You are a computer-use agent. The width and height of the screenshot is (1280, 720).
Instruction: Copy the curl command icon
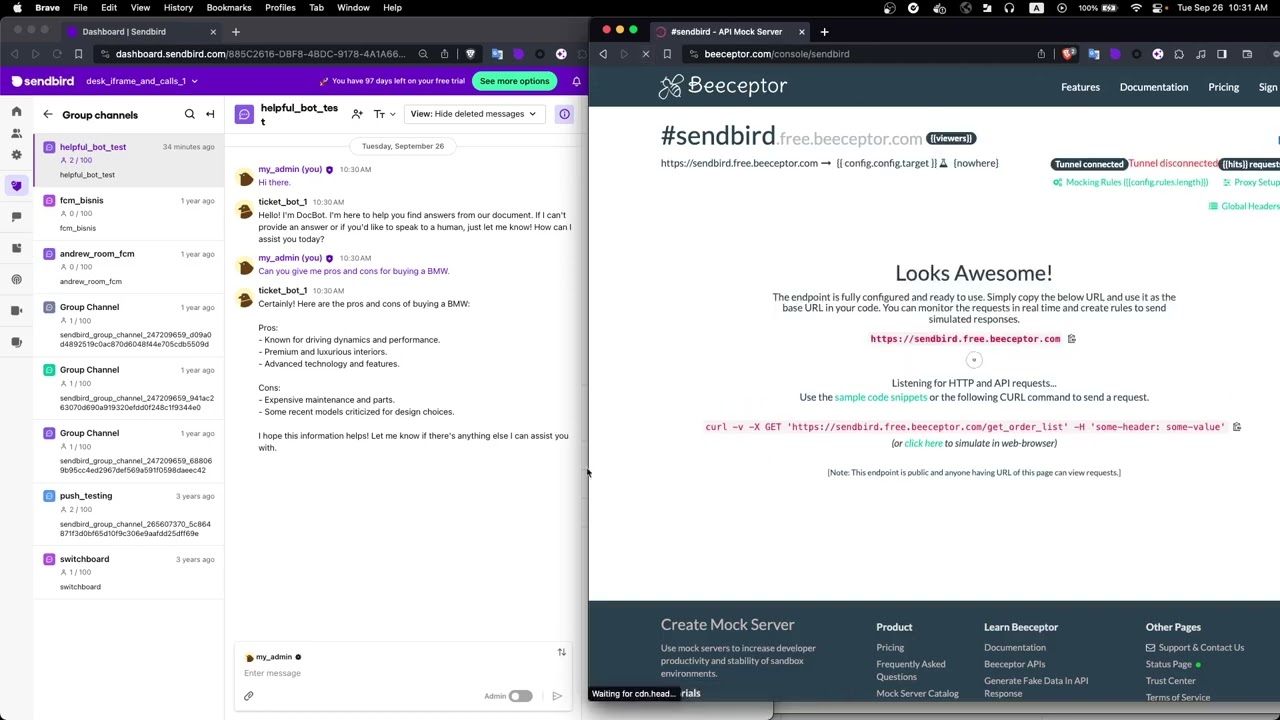pyautogui.click(x=1236, y=427)
